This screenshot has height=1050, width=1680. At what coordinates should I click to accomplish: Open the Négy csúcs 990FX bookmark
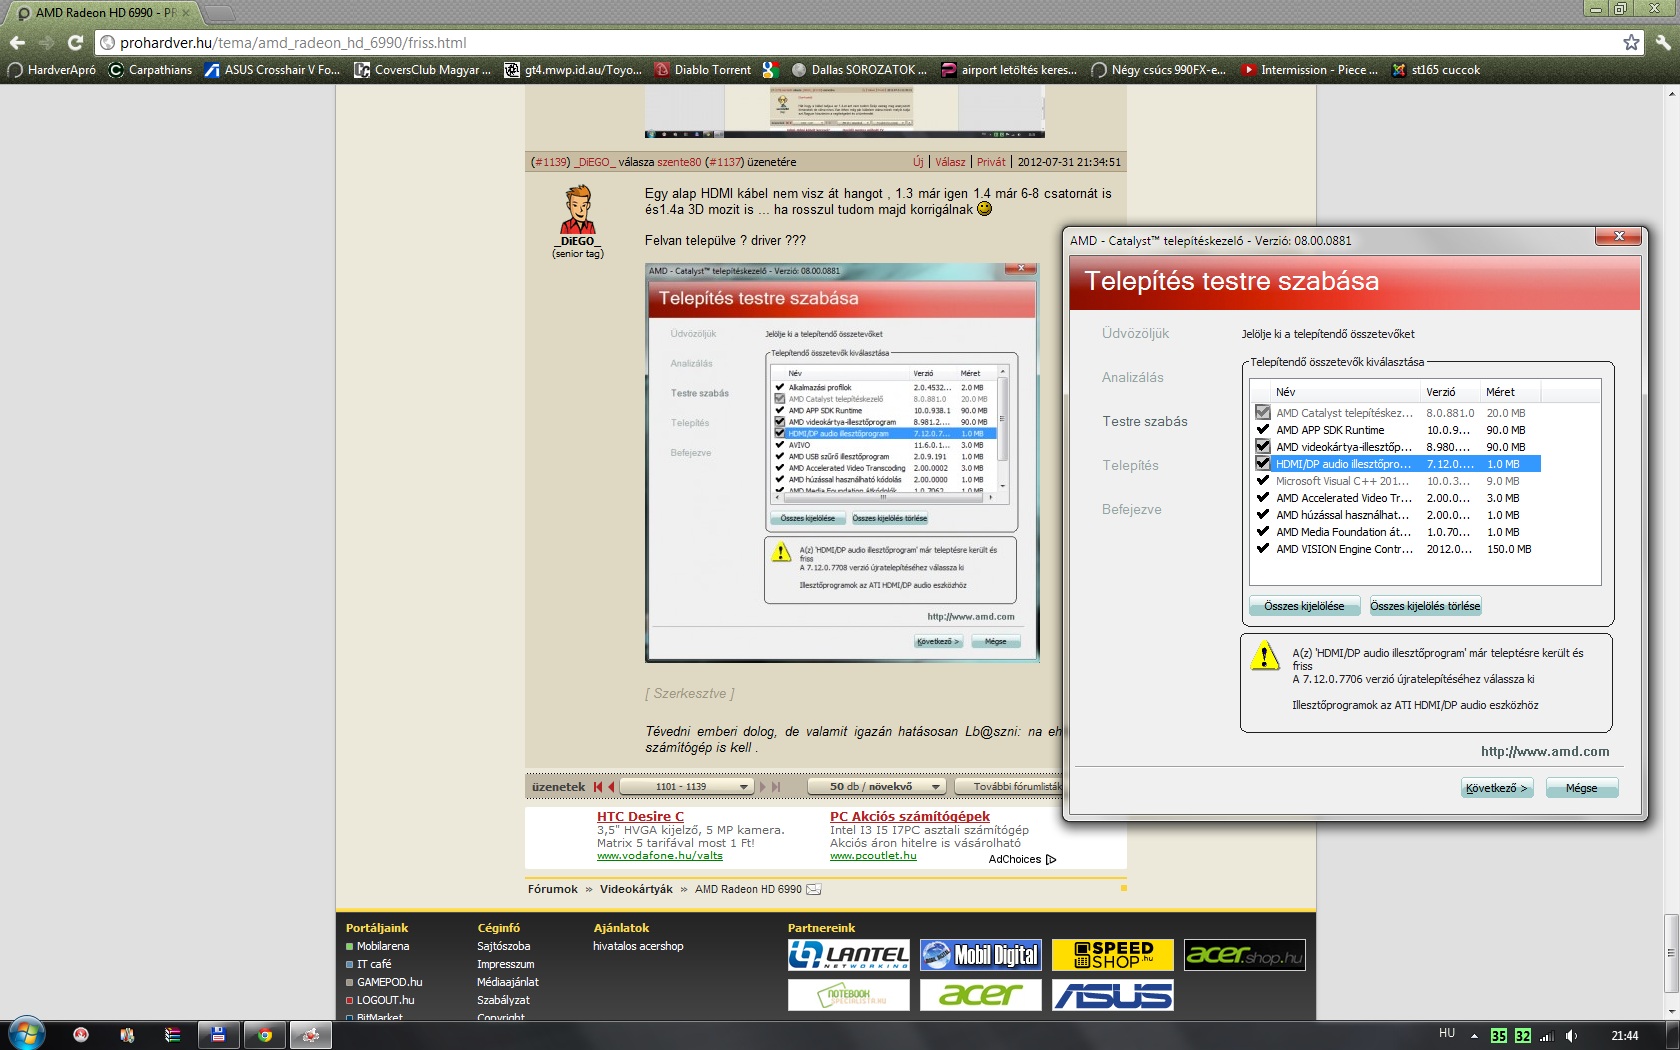point(1158,70)
